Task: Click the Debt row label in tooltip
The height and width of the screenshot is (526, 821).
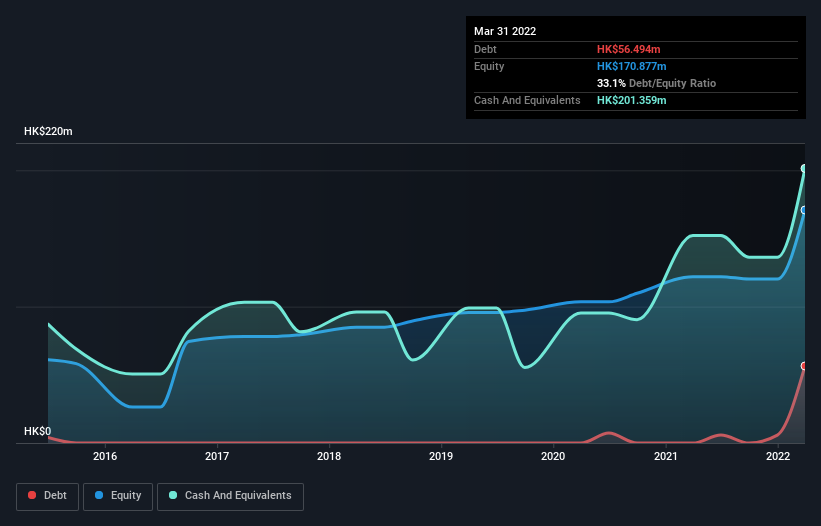Action: click(485, 49)
